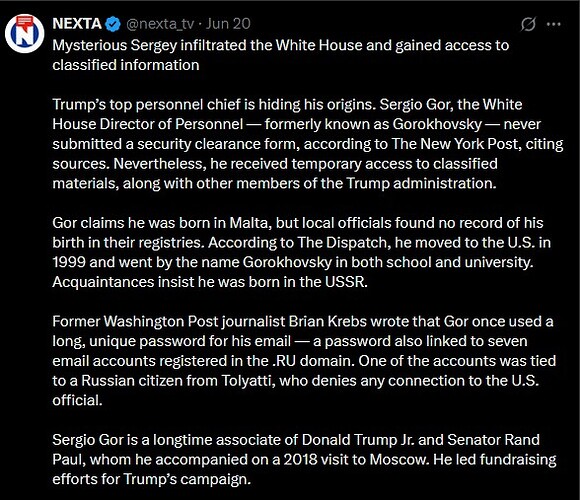Viewport: 580px width, 500px height.
Task: Click the blue verified checkmark badge
Action: tap(113, 24)
